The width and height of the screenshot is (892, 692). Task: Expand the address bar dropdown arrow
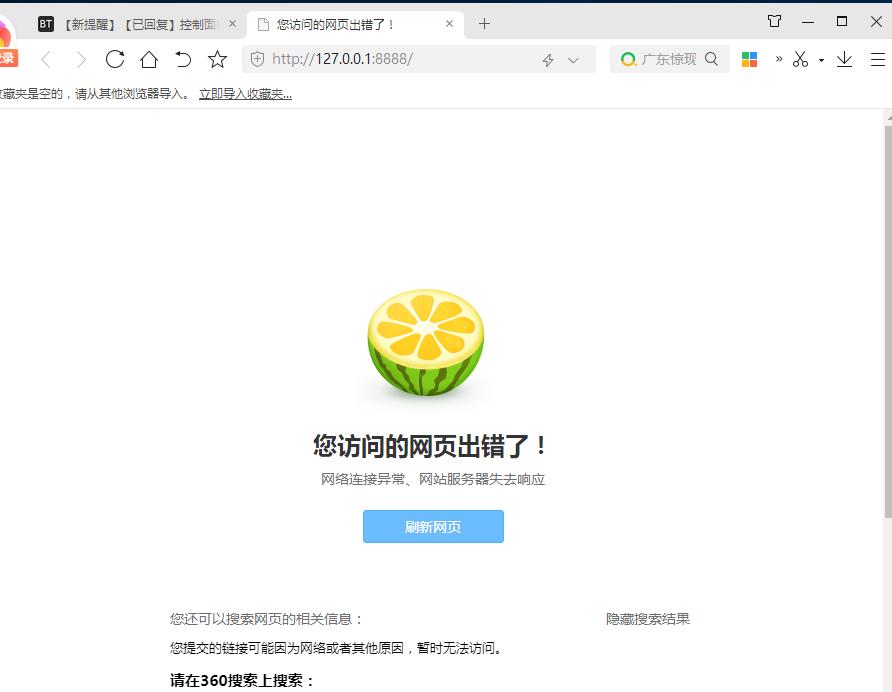573,60
